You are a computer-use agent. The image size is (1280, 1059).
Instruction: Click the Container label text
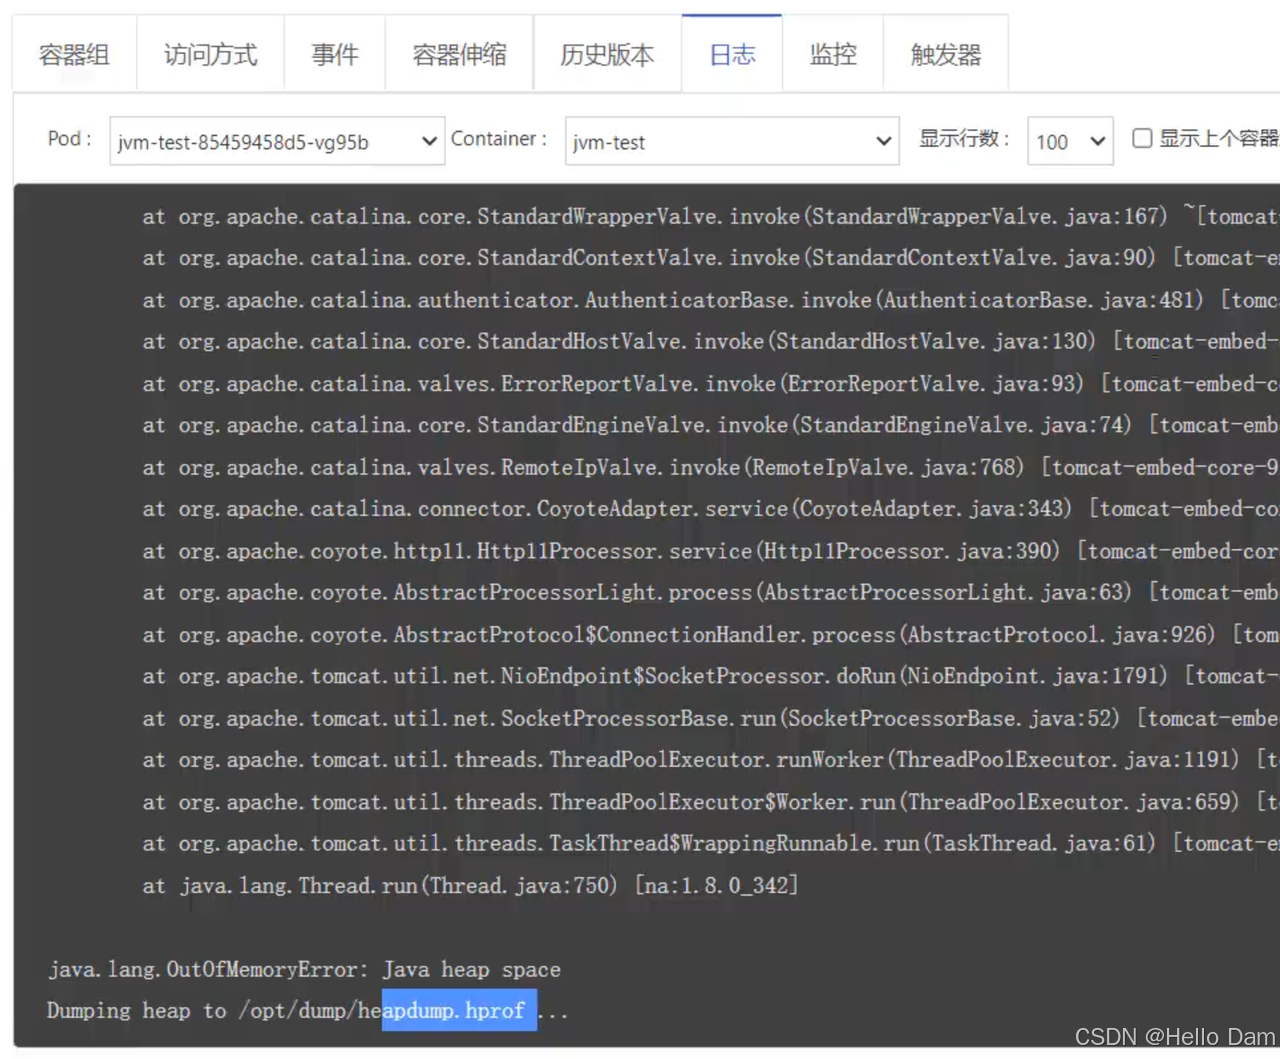(498, 138)
